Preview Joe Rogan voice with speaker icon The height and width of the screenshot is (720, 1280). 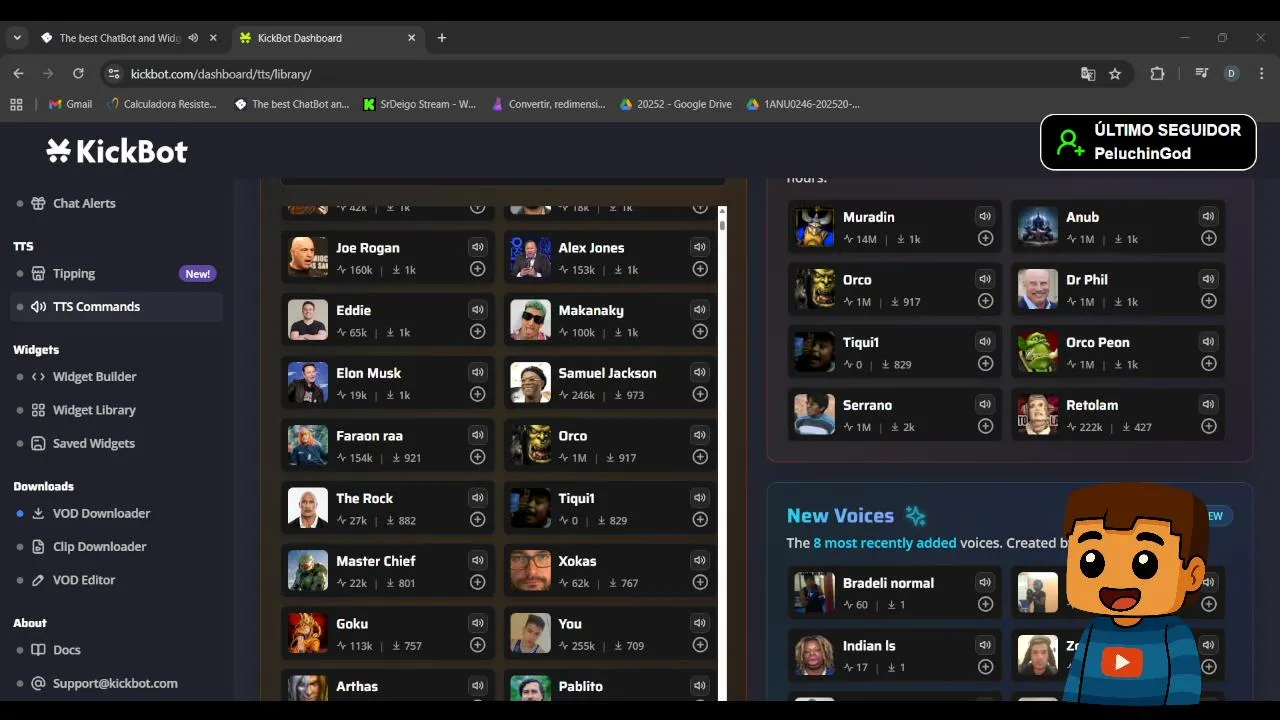tap(477, 247)
